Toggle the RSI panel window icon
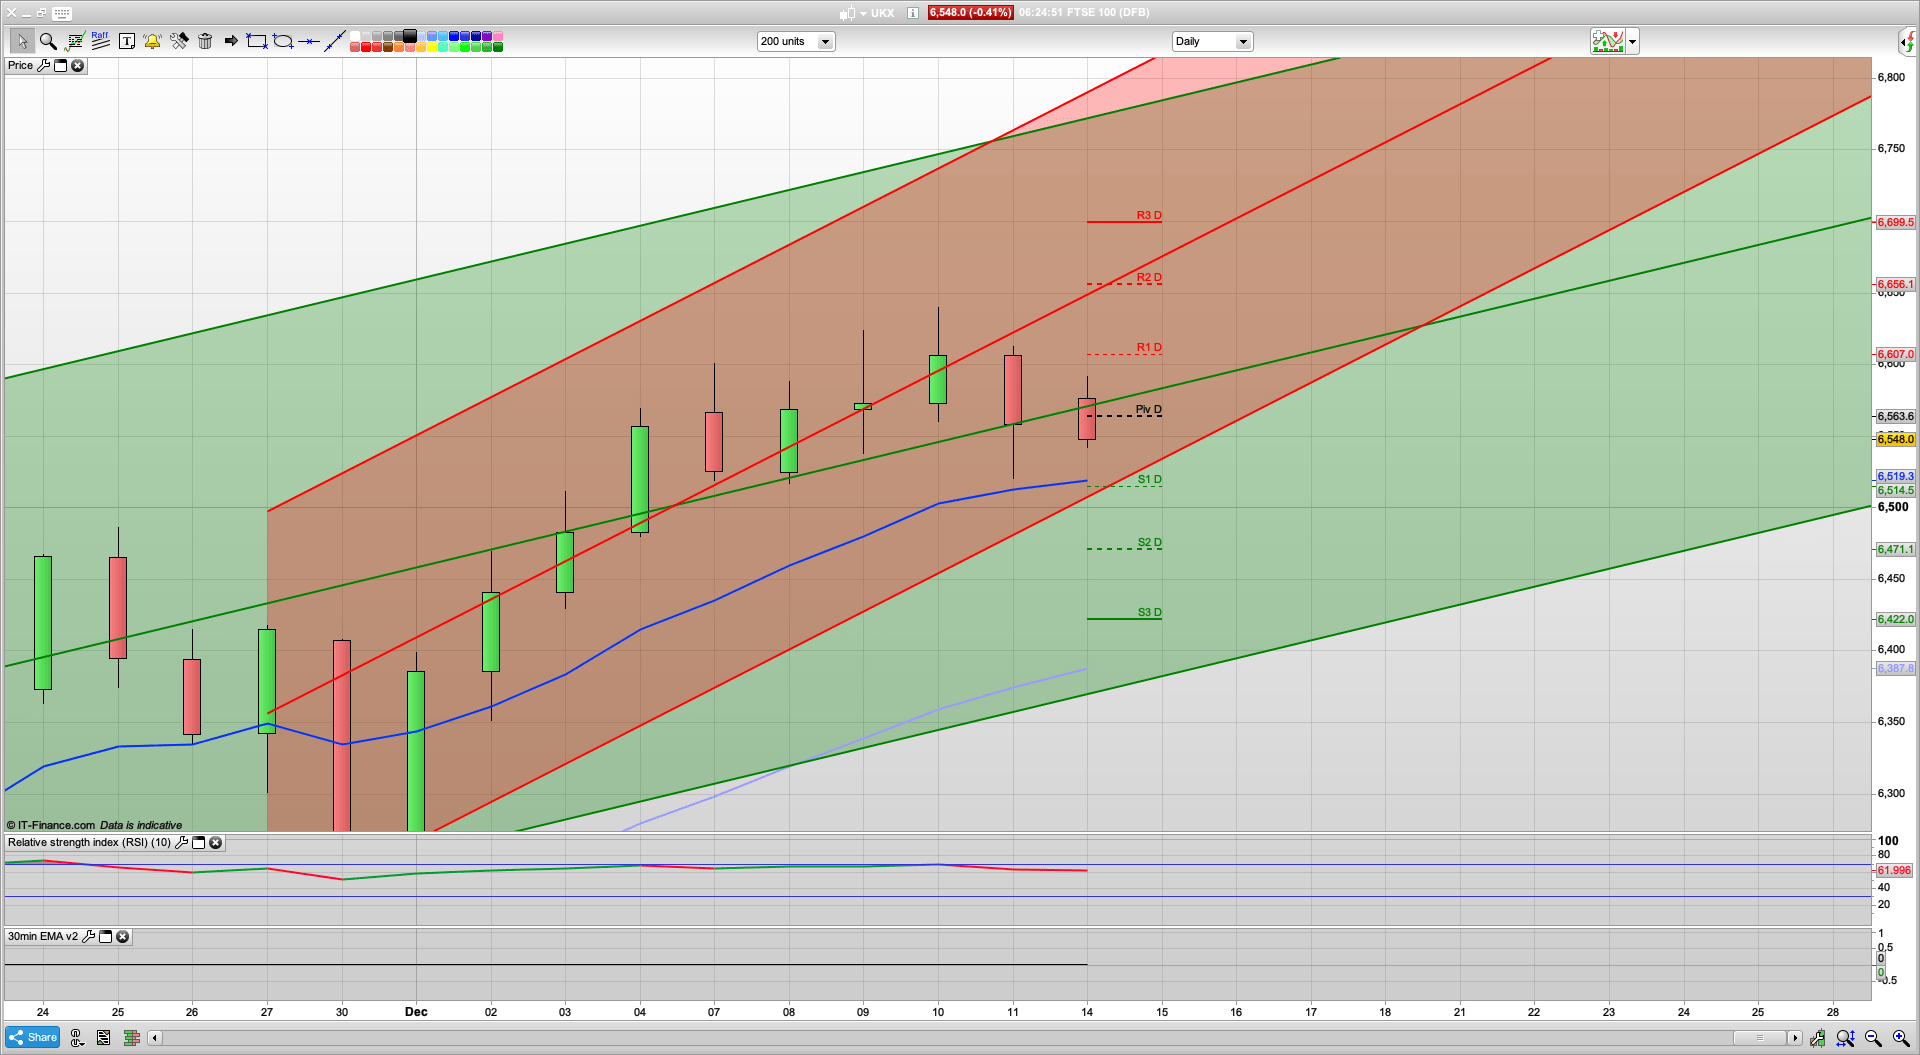 click(x=198, y=843)
